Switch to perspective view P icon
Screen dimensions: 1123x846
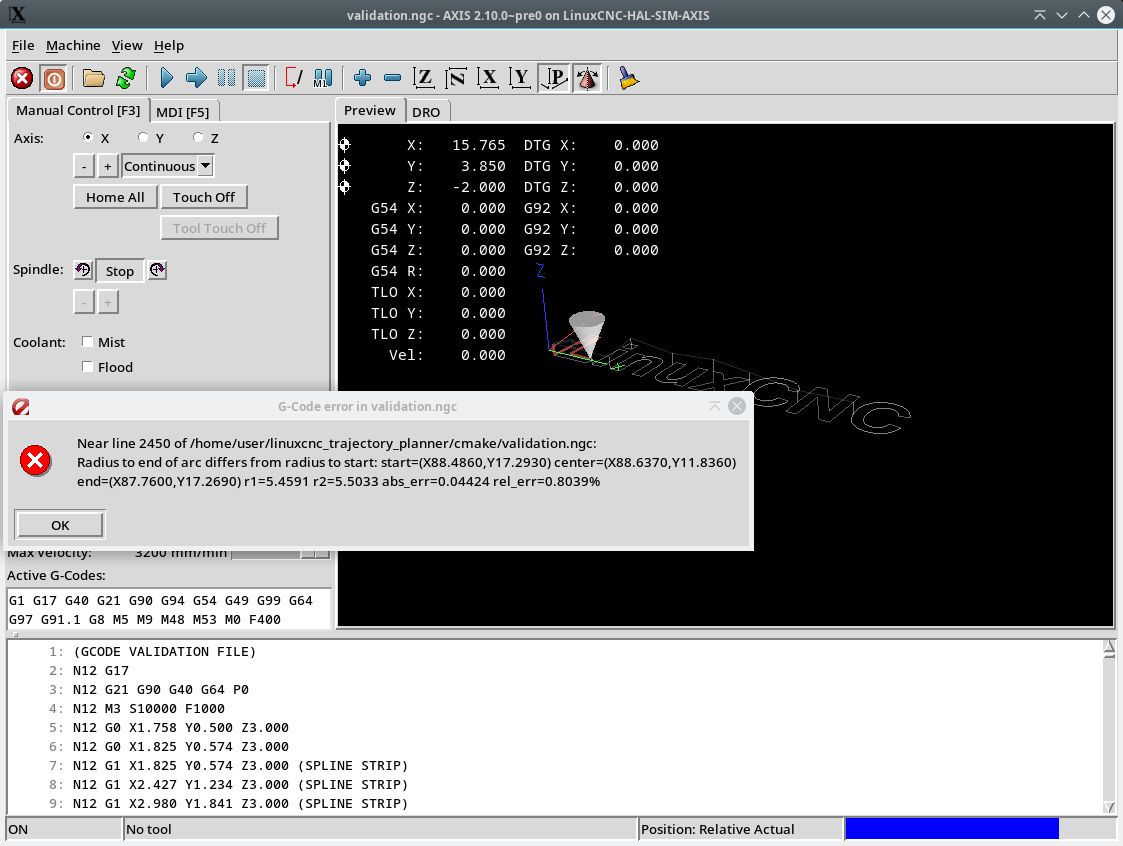click(x=554, y=78)
